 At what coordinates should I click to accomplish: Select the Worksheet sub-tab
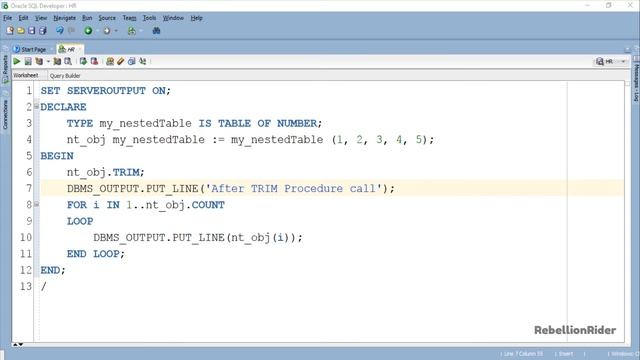click(x=25, y=76)
